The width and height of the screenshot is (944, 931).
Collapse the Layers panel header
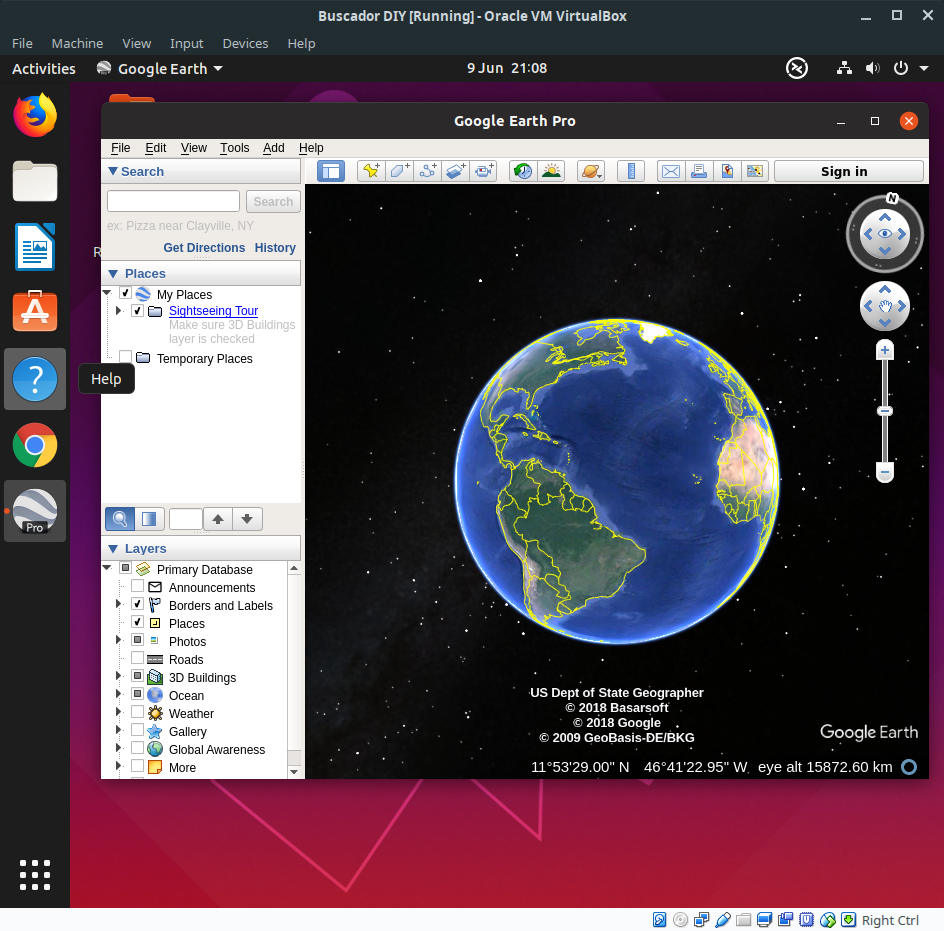113,549
